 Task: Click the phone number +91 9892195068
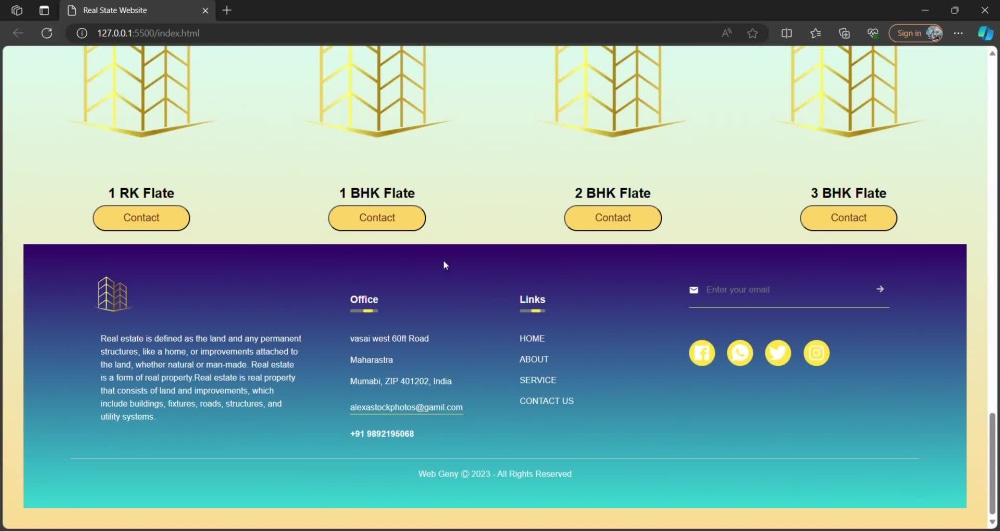click(382, 434)
